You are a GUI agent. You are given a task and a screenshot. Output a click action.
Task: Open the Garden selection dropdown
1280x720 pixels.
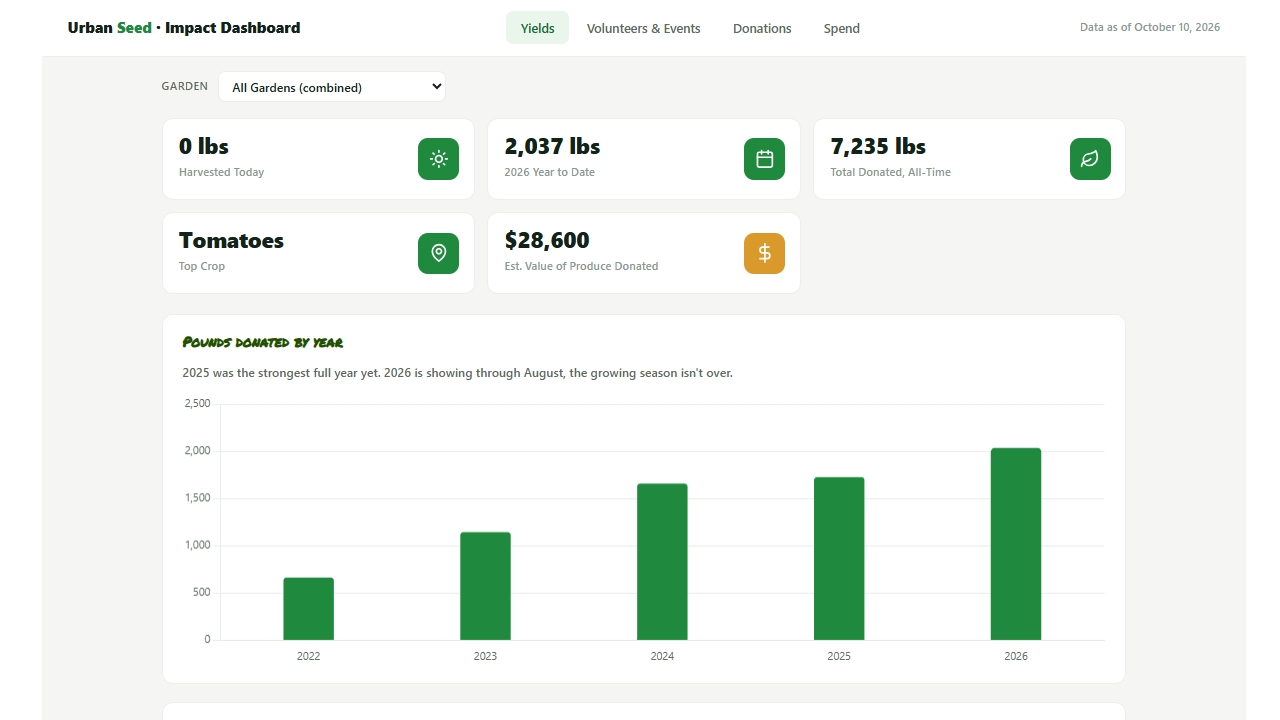[x=332, y=87]
